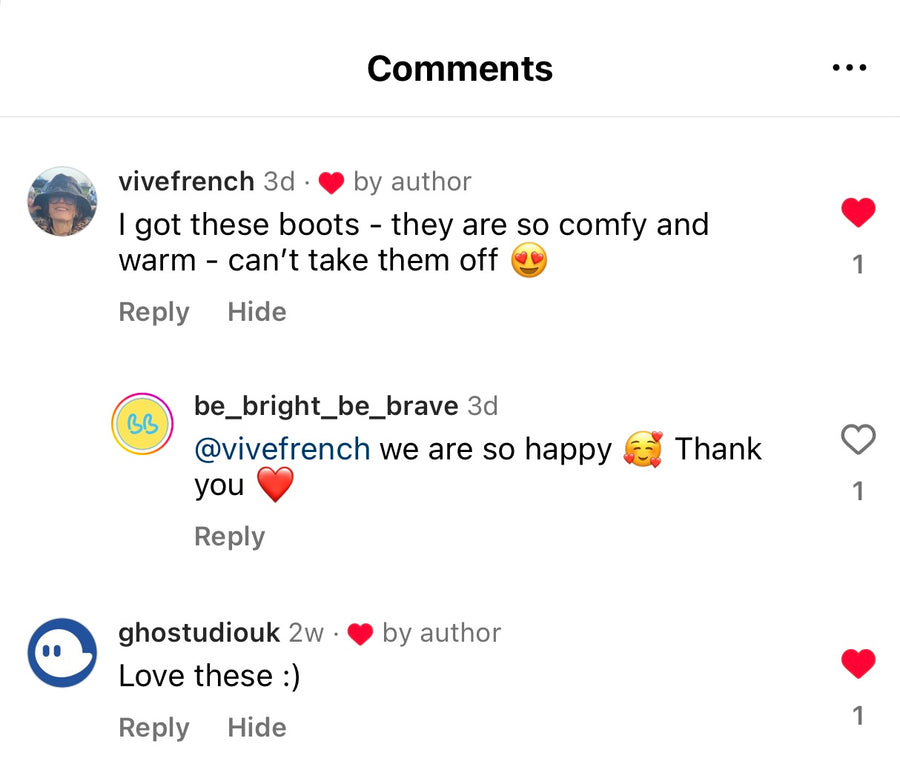Screen dimensions: 900x784
Task: Open the be_bright_be_brave username link
Action: (326, 406)
